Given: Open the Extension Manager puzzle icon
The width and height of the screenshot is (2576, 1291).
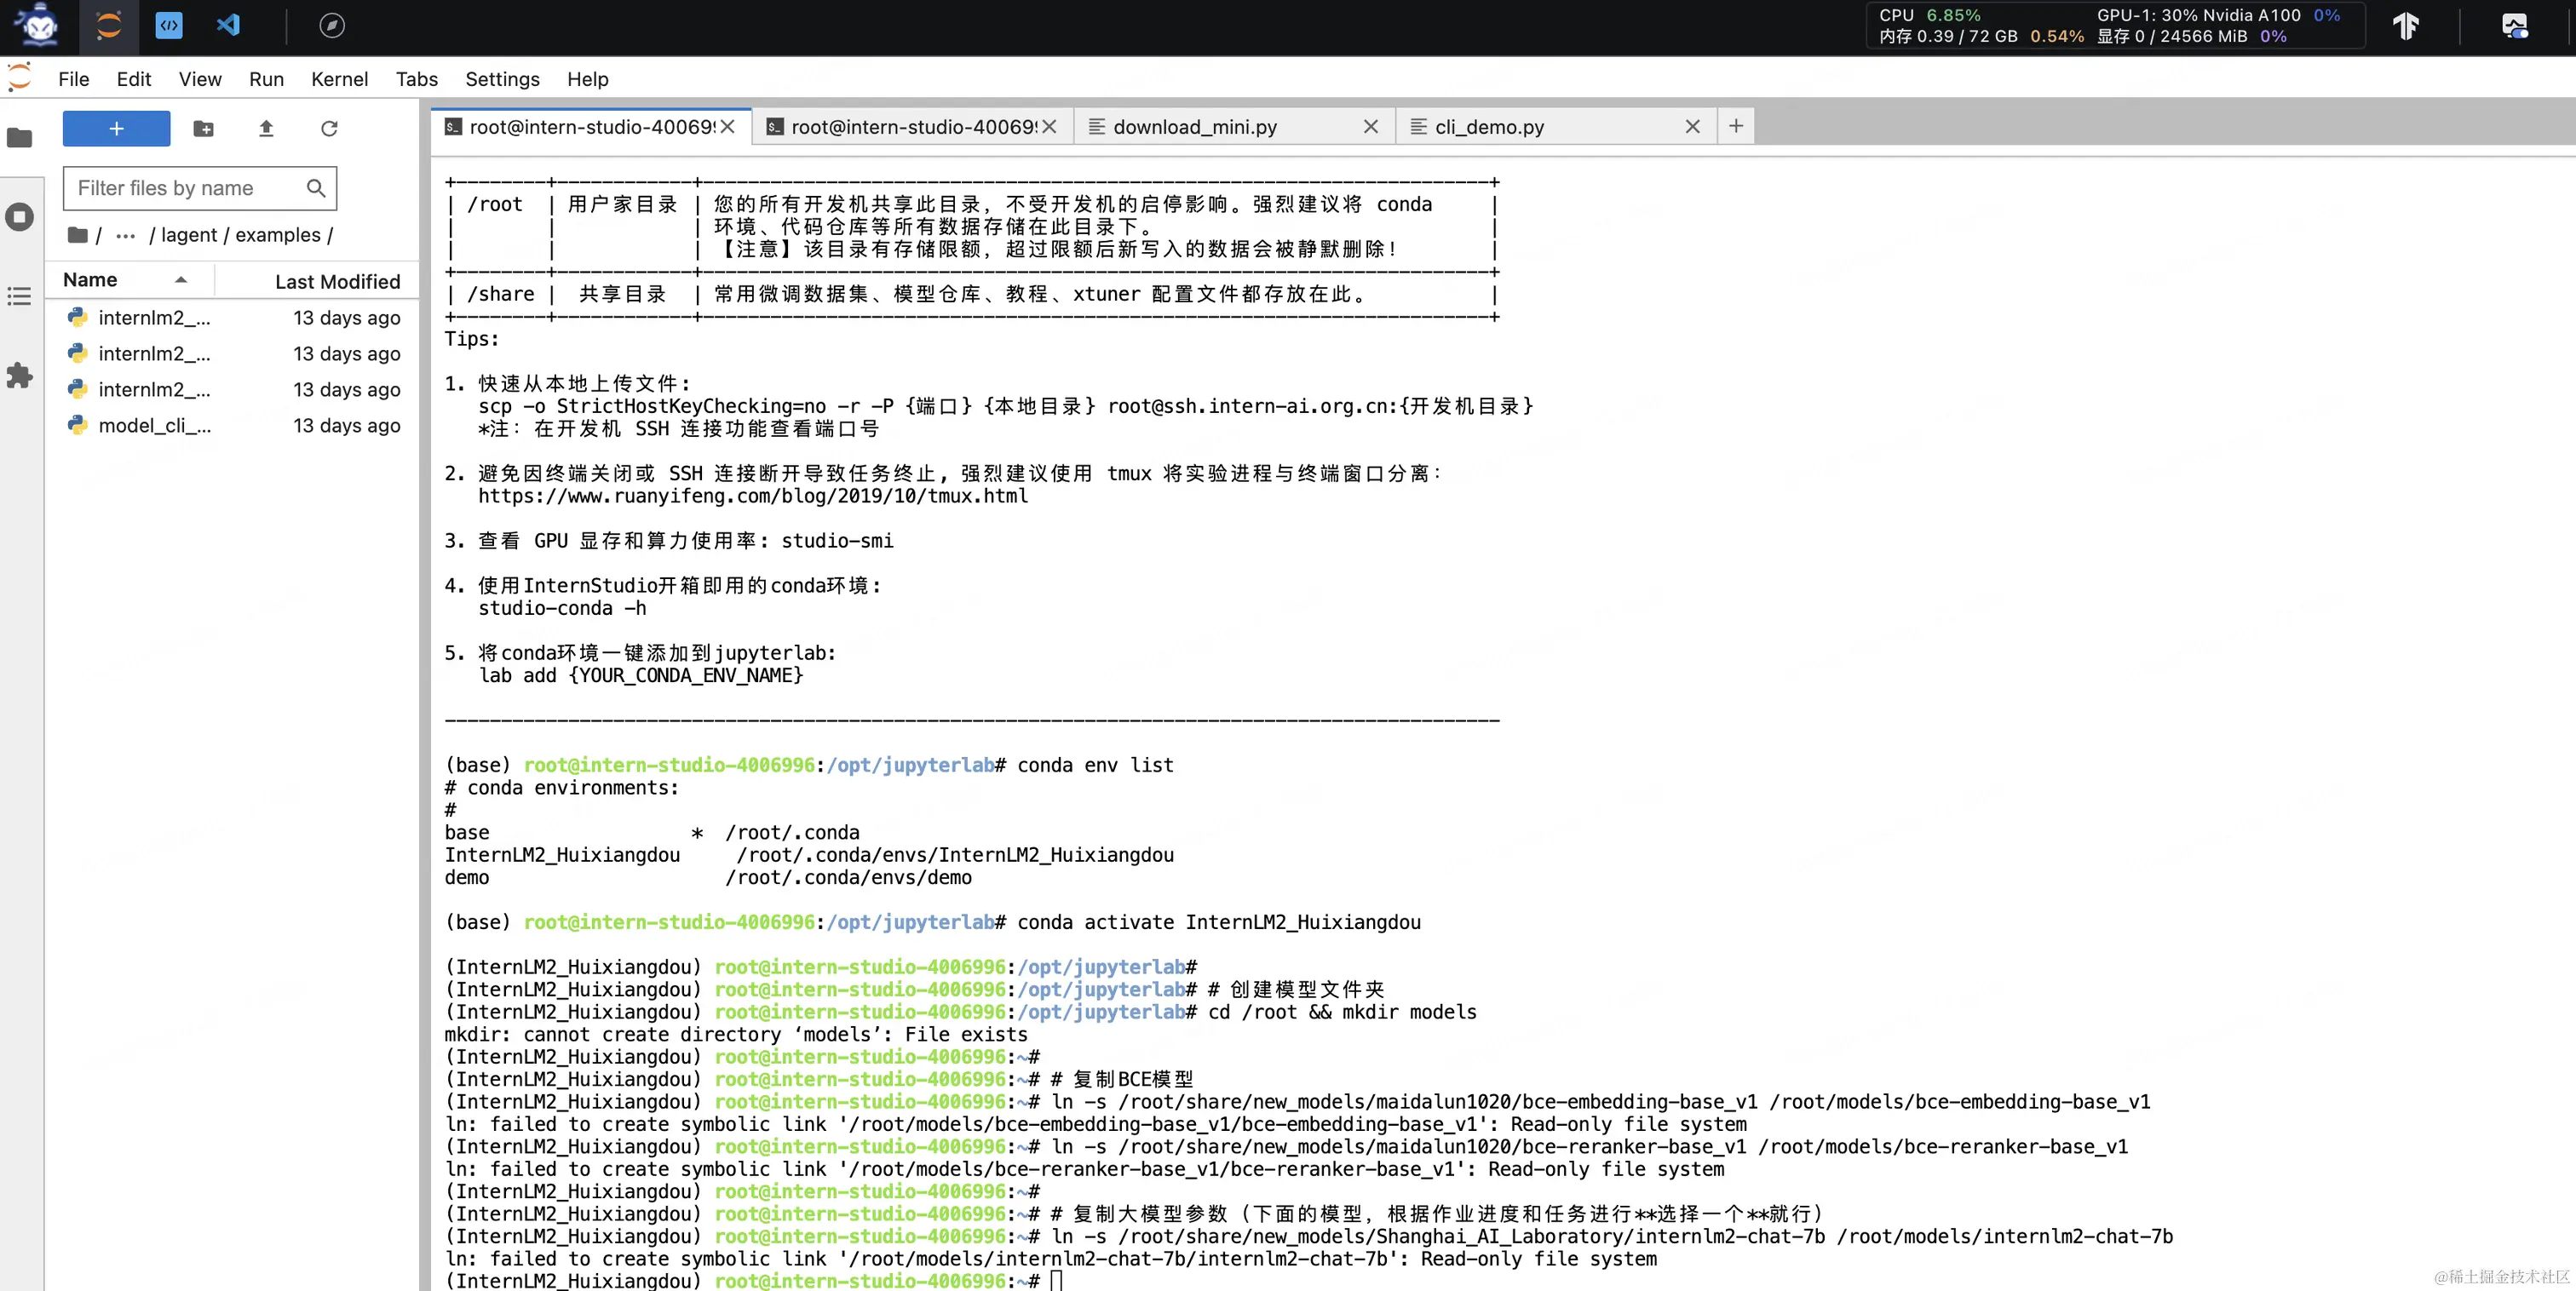Looking at the screenshot, I should point(20,376).
